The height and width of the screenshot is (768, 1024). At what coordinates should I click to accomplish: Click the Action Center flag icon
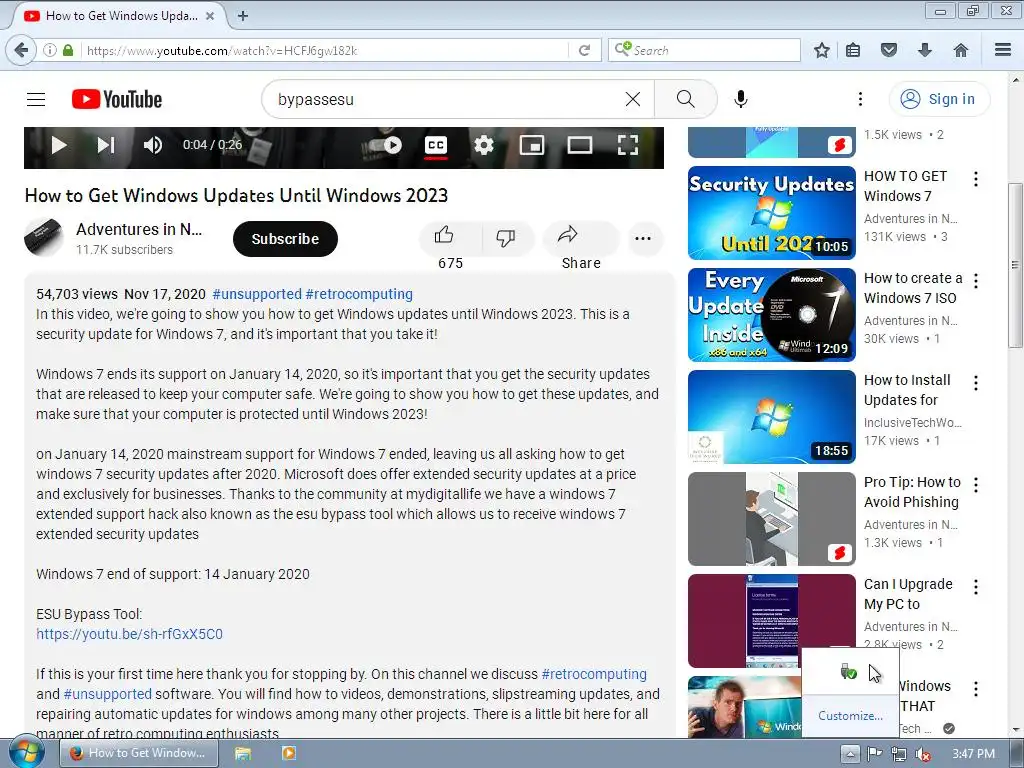874,754
